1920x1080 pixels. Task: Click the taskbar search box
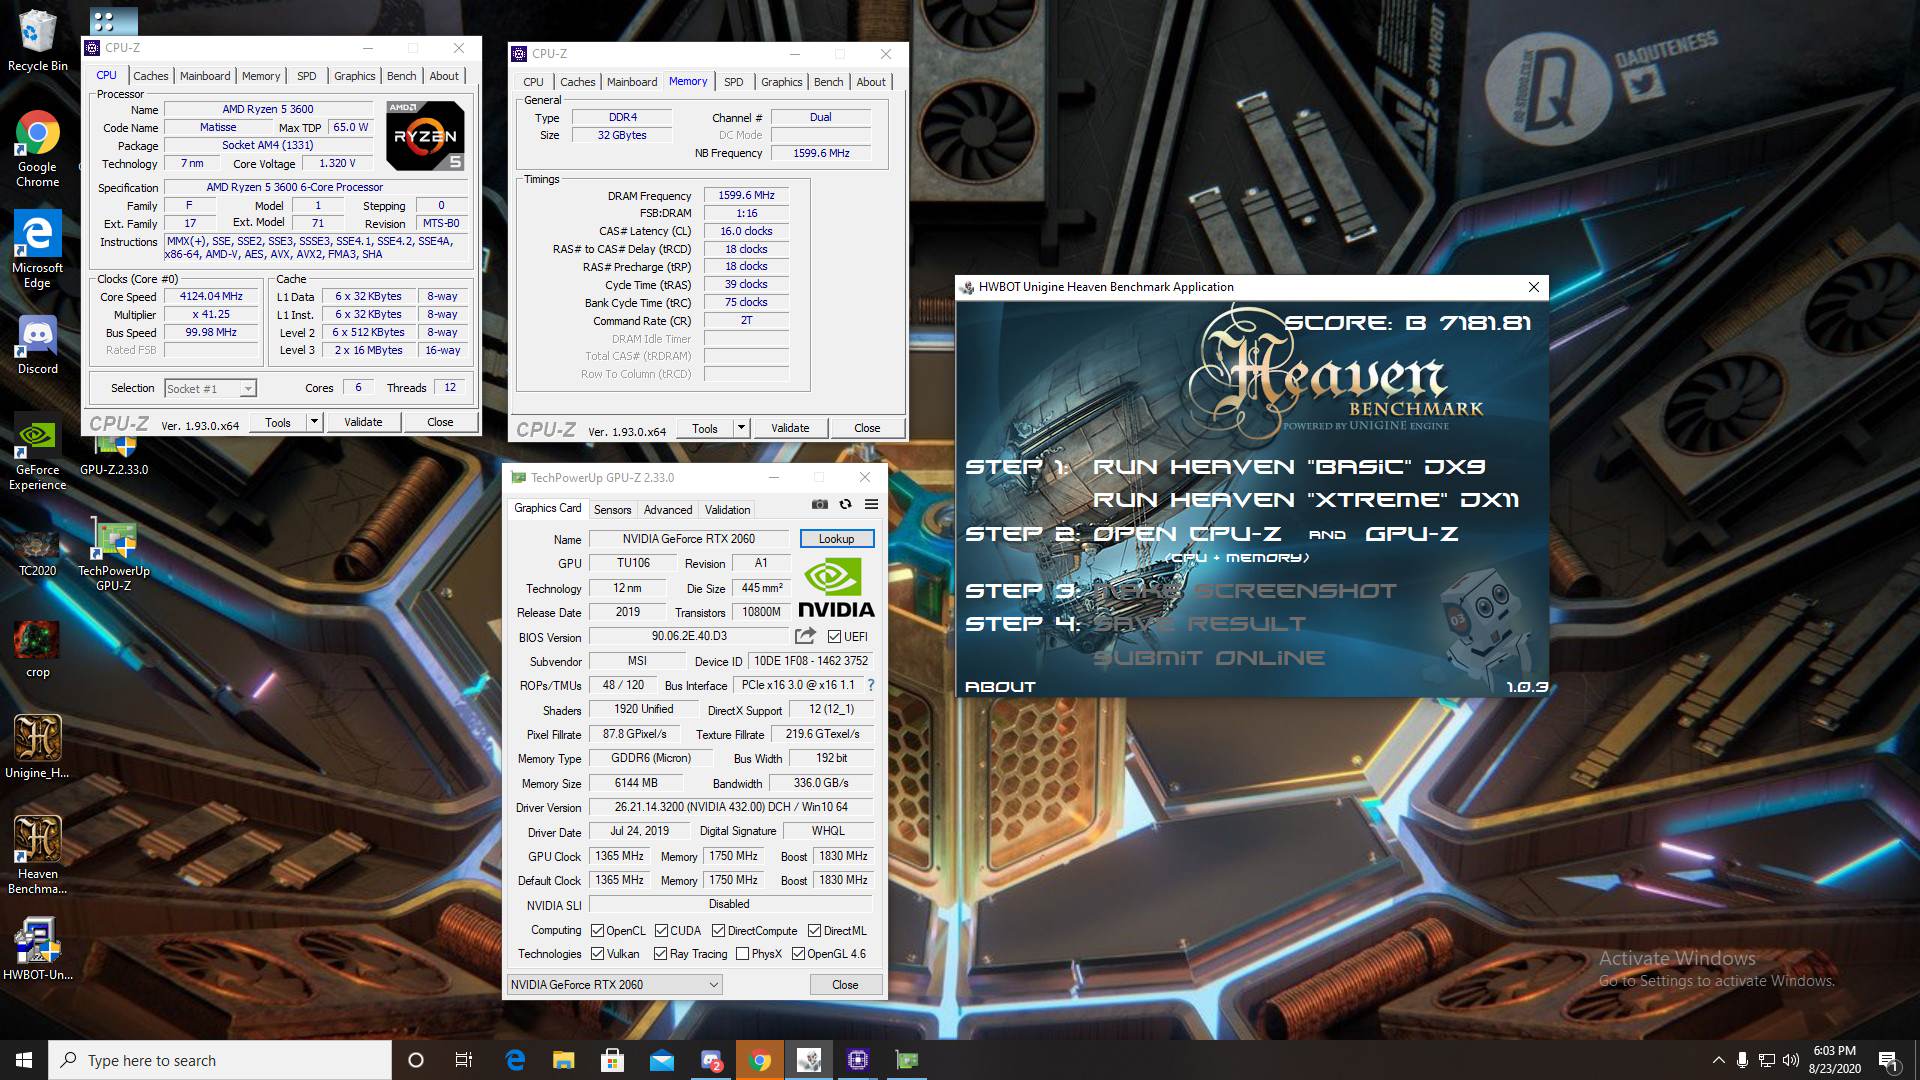pos(220,1060)
